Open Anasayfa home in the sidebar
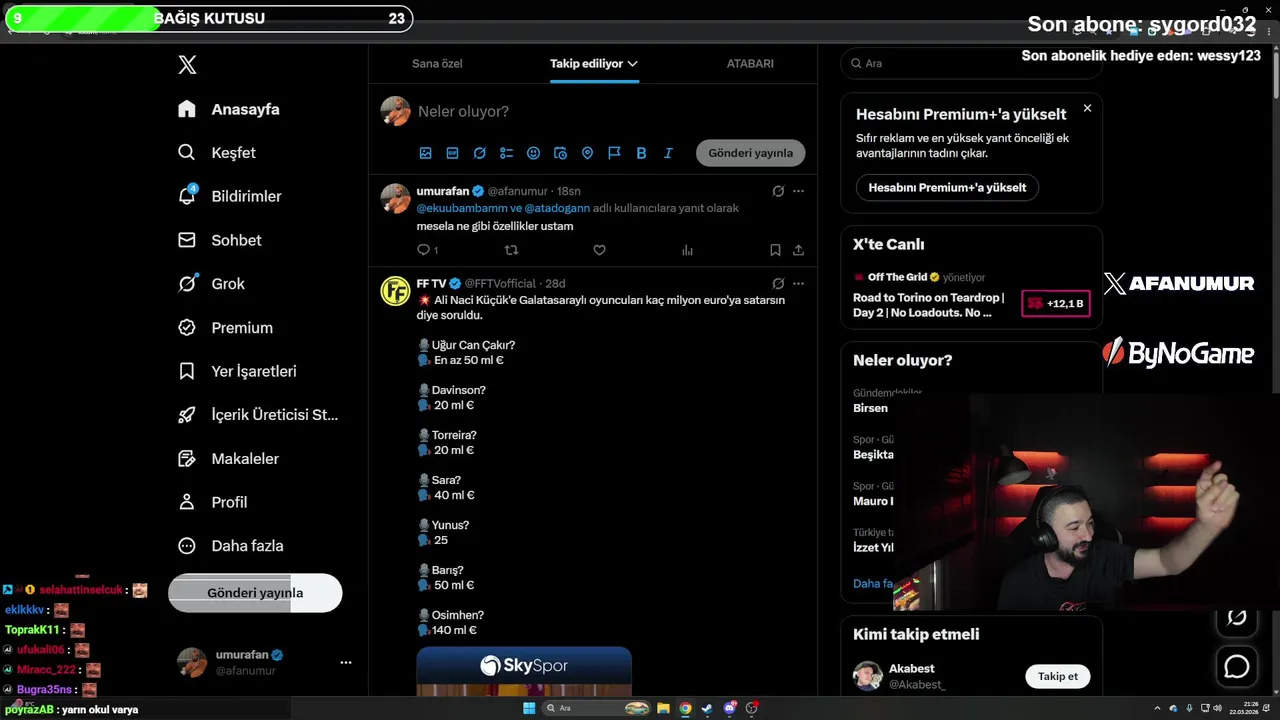The width and height of the screenshot is (1280, 720). point(229,109)
